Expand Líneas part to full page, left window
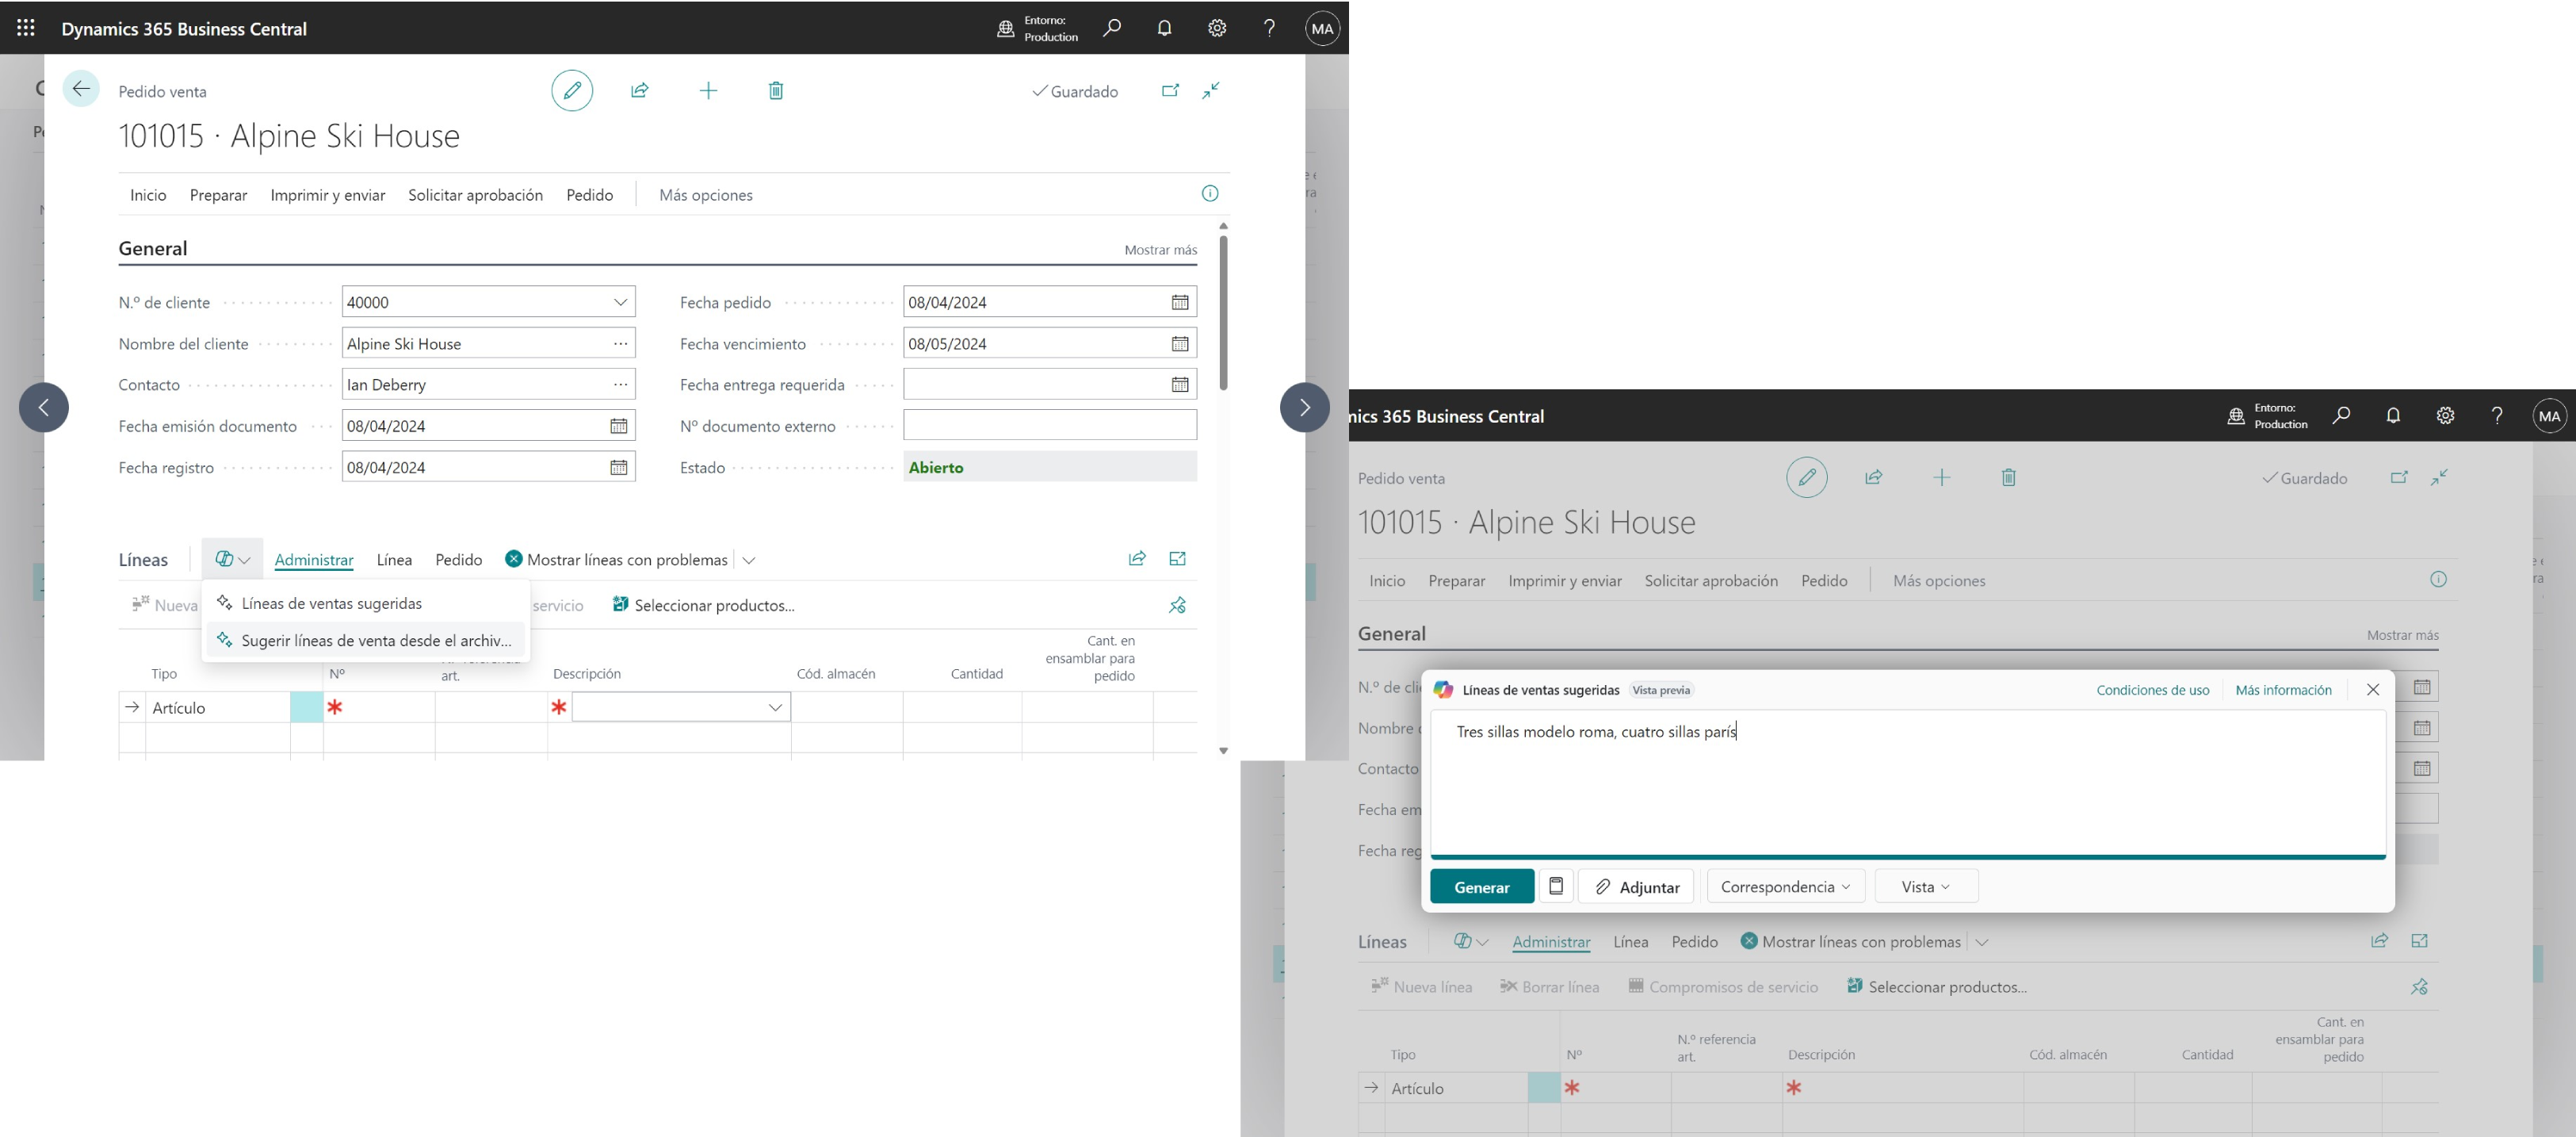 point(1178,559)
